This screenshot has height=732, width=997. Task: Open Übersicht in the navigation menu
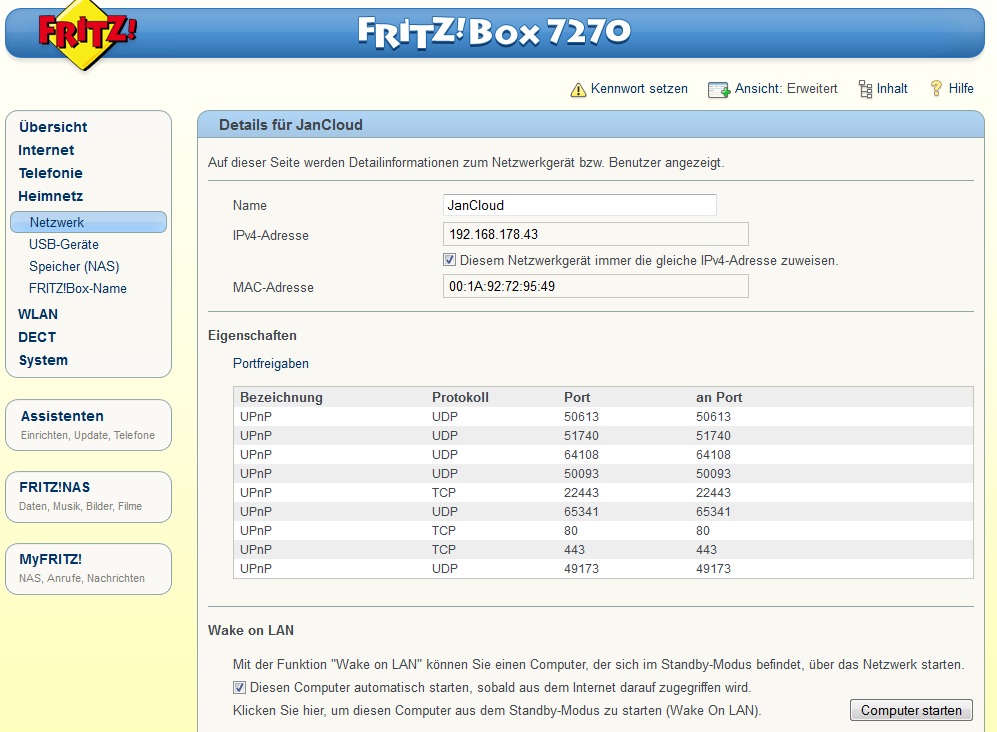point(53,127)
